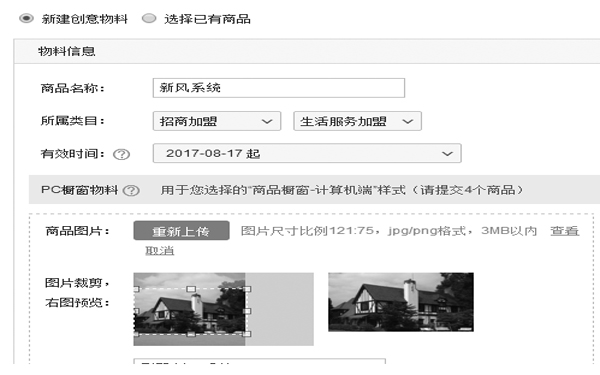Open the 生活服务加盟 subcategory dropdown
Image resolution: width=600 pixels, height=375 pixels.
[357, 121]
